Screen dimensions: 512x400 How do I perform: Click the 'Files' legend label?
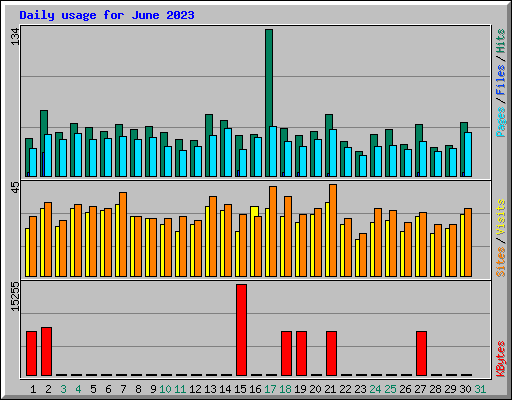click(500, 80)
